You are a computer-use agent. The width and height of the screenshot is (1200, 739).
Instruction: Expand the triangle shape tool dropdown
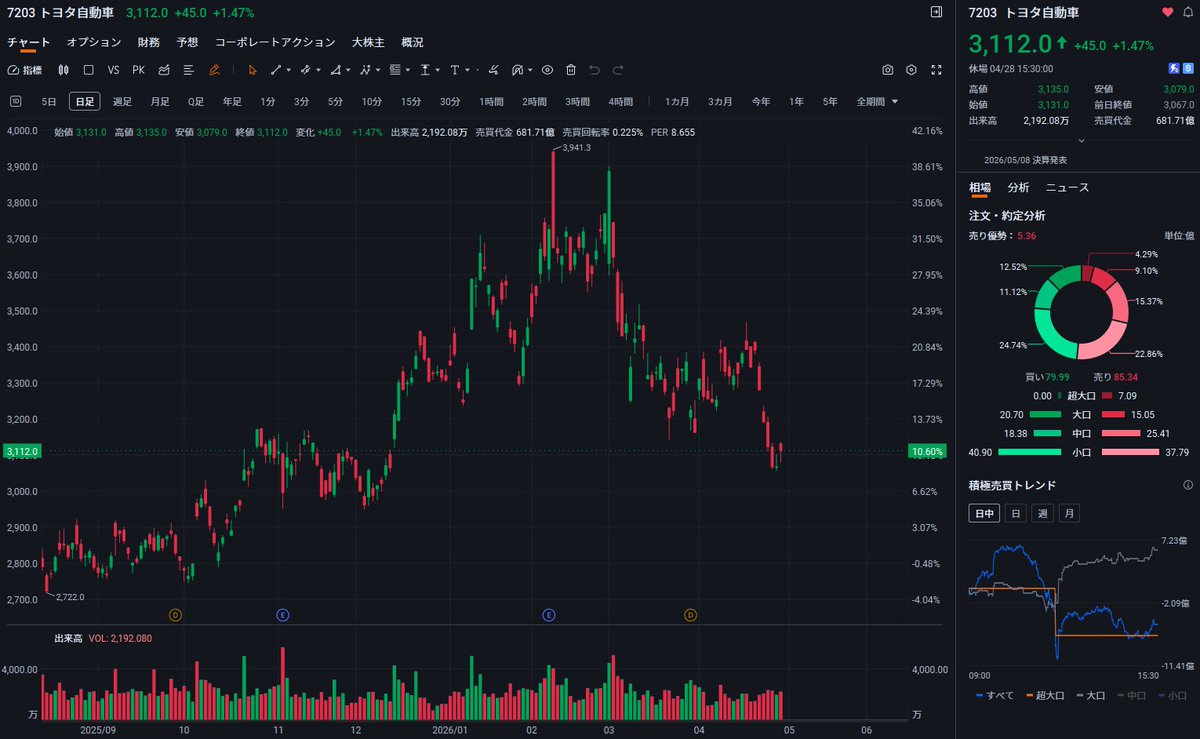pos(348,70)
